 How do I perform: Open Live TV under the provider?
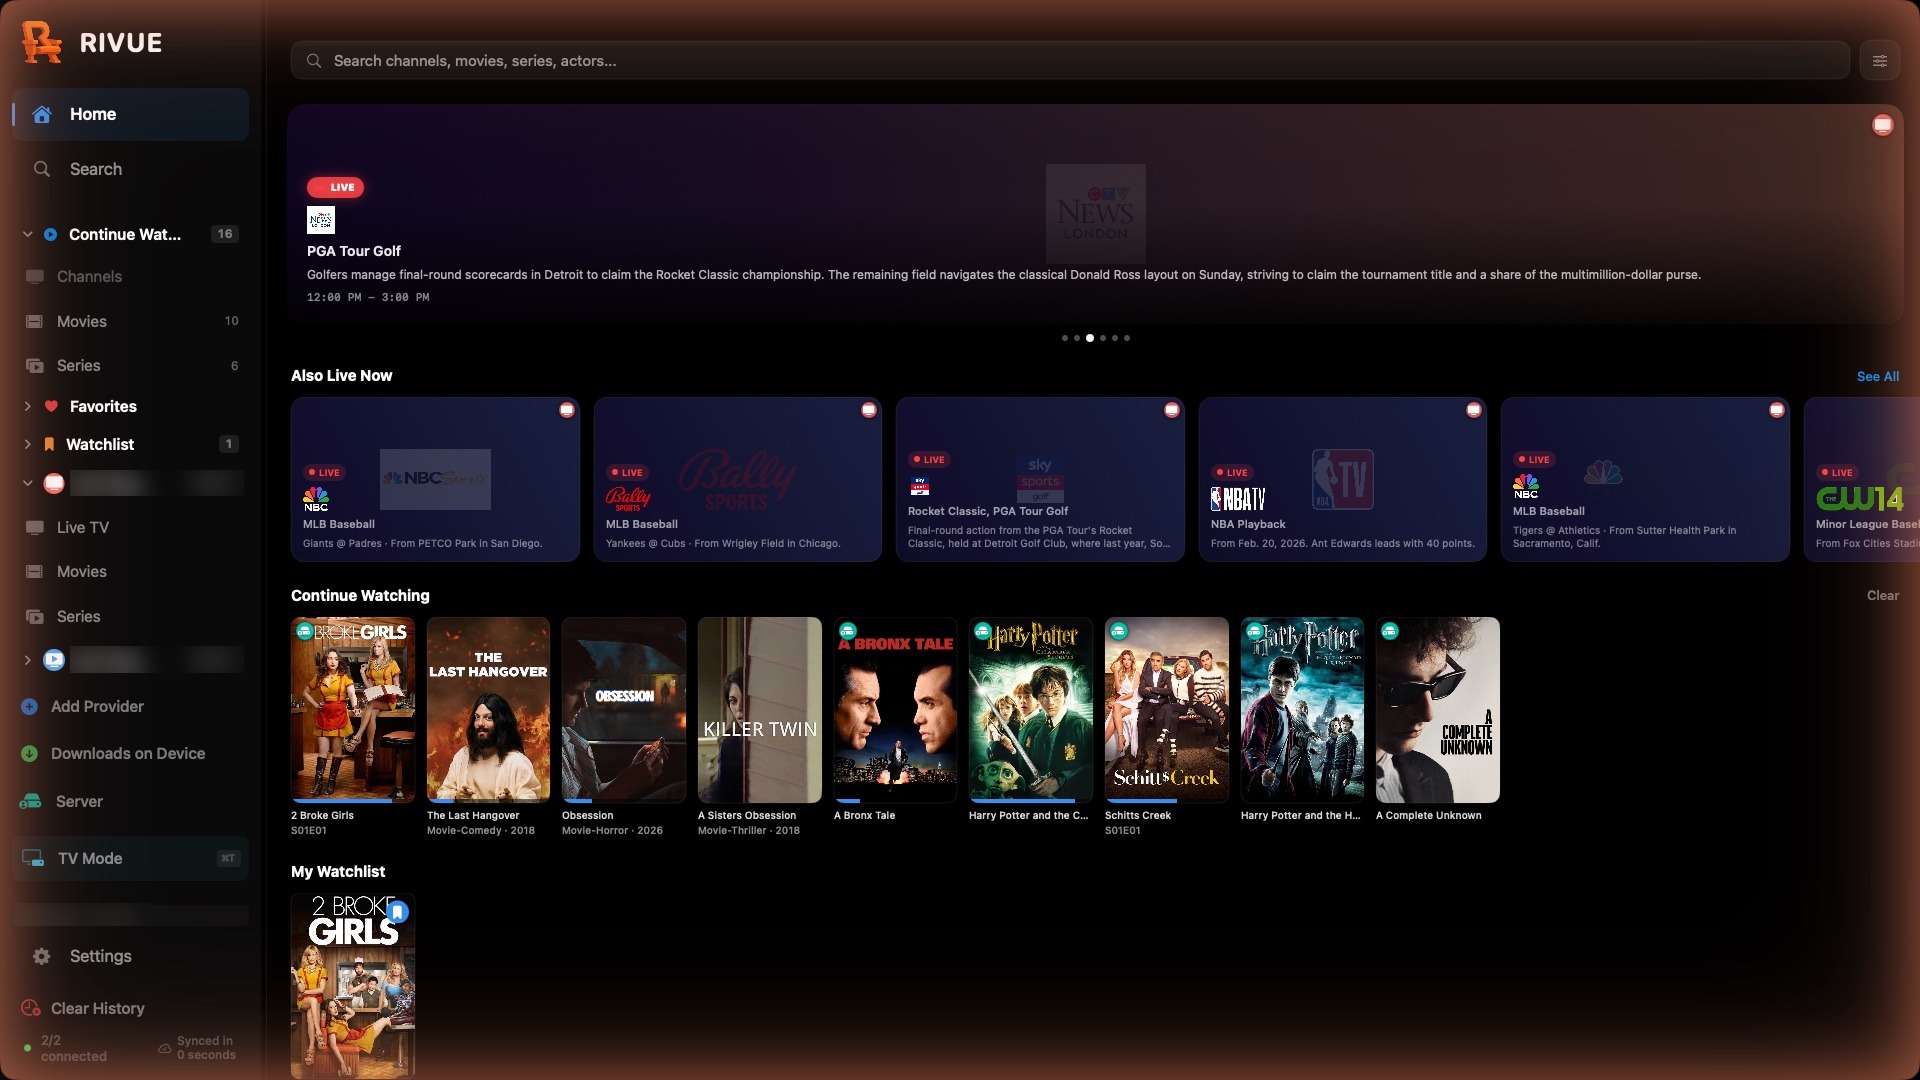pos(131,527)
